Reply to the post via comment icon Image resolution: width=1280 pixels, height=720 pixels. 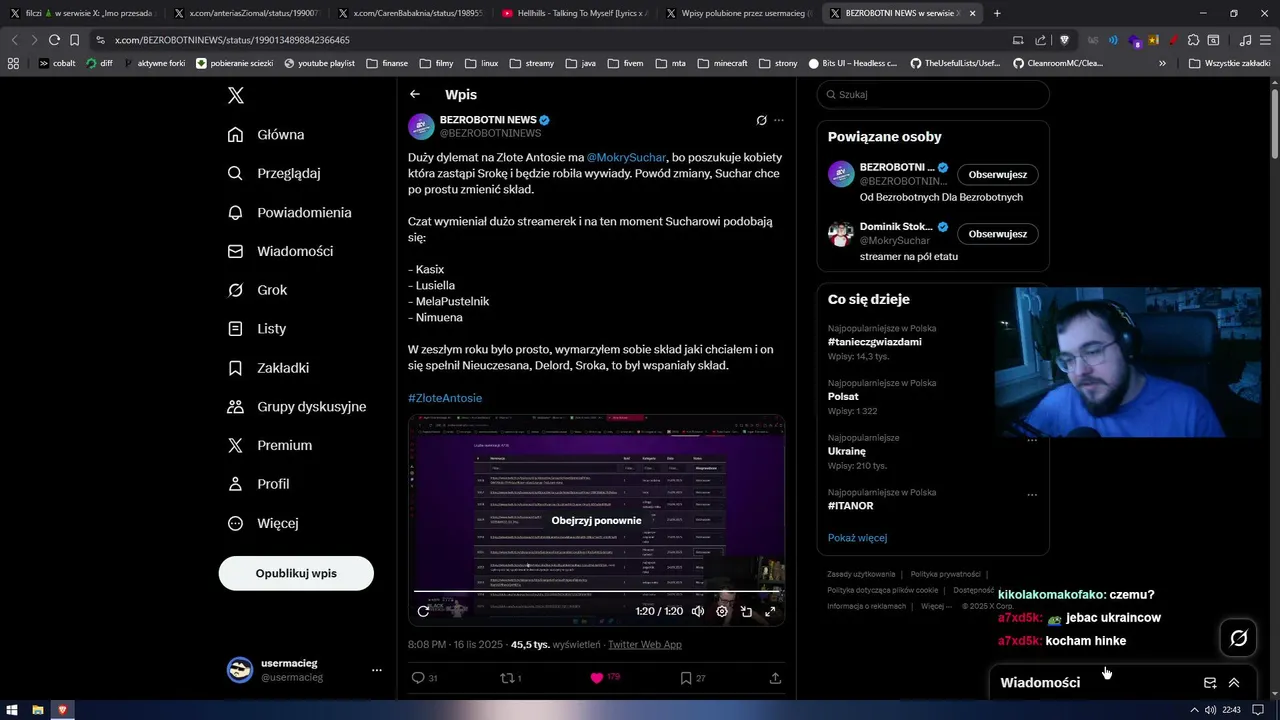(x=418, y=678)
